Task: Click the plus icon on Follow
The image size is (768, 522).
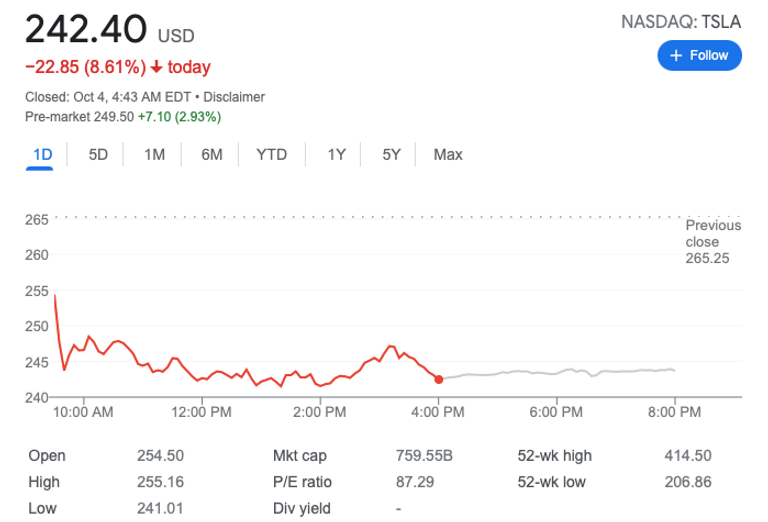Action: (676, 55)
